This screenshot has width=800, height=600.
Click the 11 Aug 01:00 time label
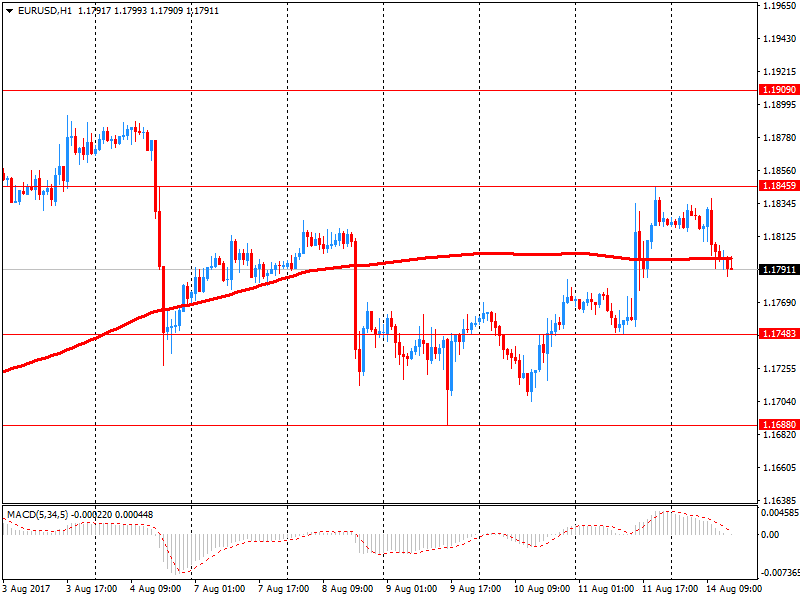point(606,589)
